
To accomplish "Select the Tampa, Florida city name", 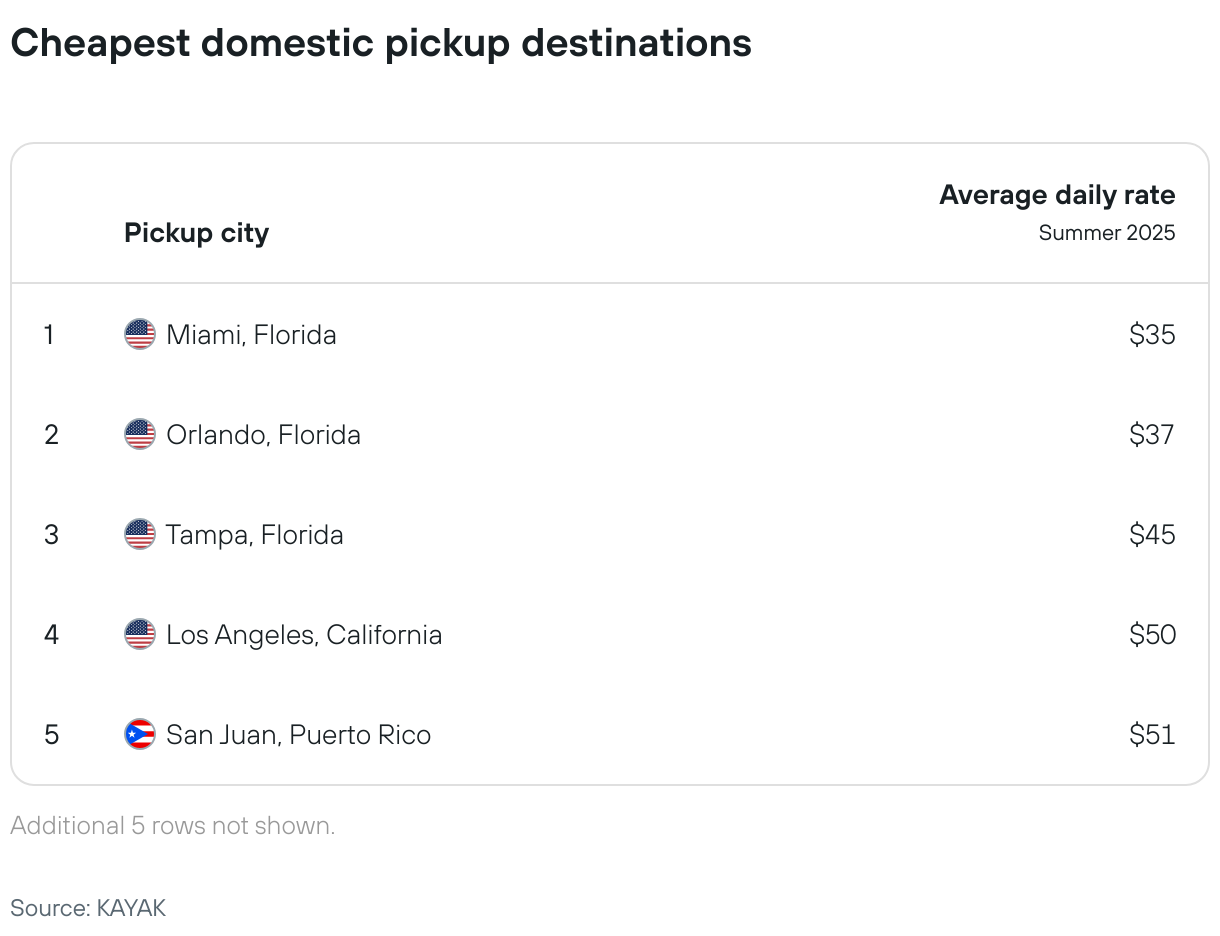I will coord(255,535).
